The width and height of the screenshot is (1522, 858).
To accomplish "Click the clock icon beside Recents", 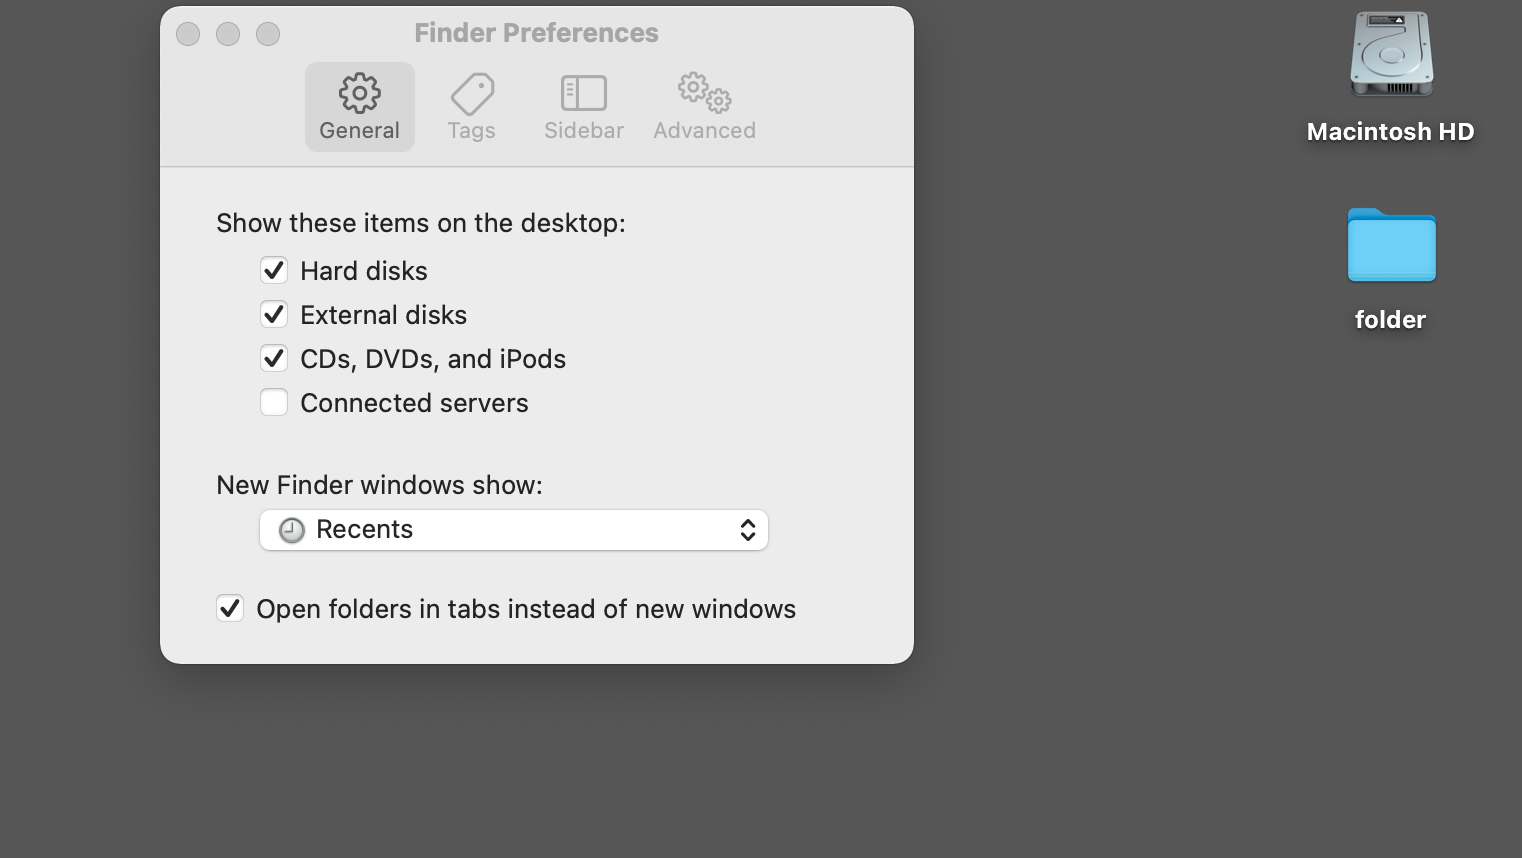I will pyautogui.click(x=291, y=530).
